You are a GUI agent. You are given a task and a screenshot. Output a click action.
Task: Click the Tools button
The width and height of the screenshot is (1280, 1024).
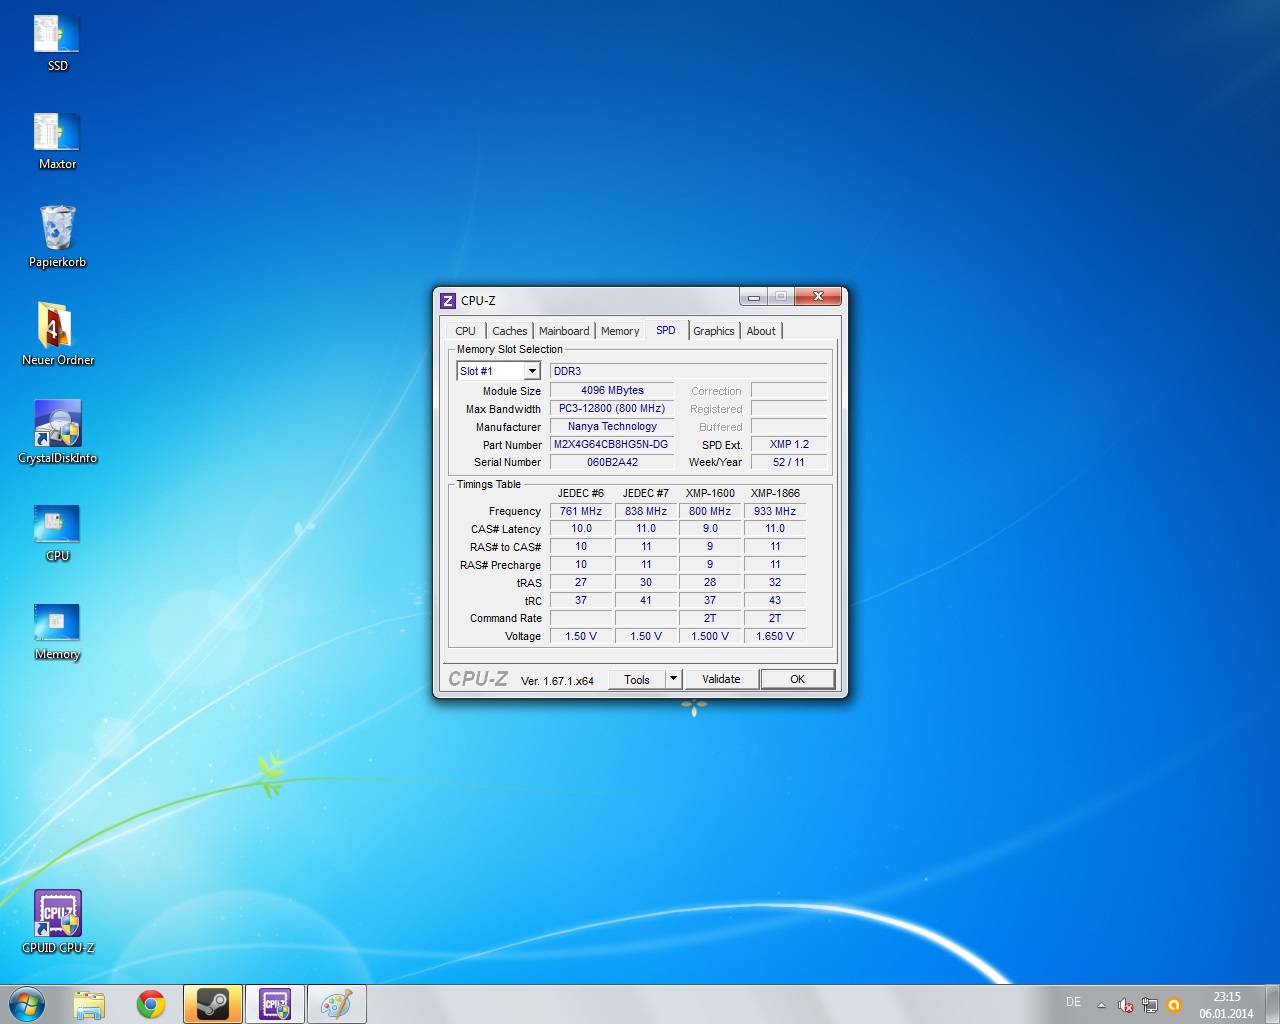(637, 679)
